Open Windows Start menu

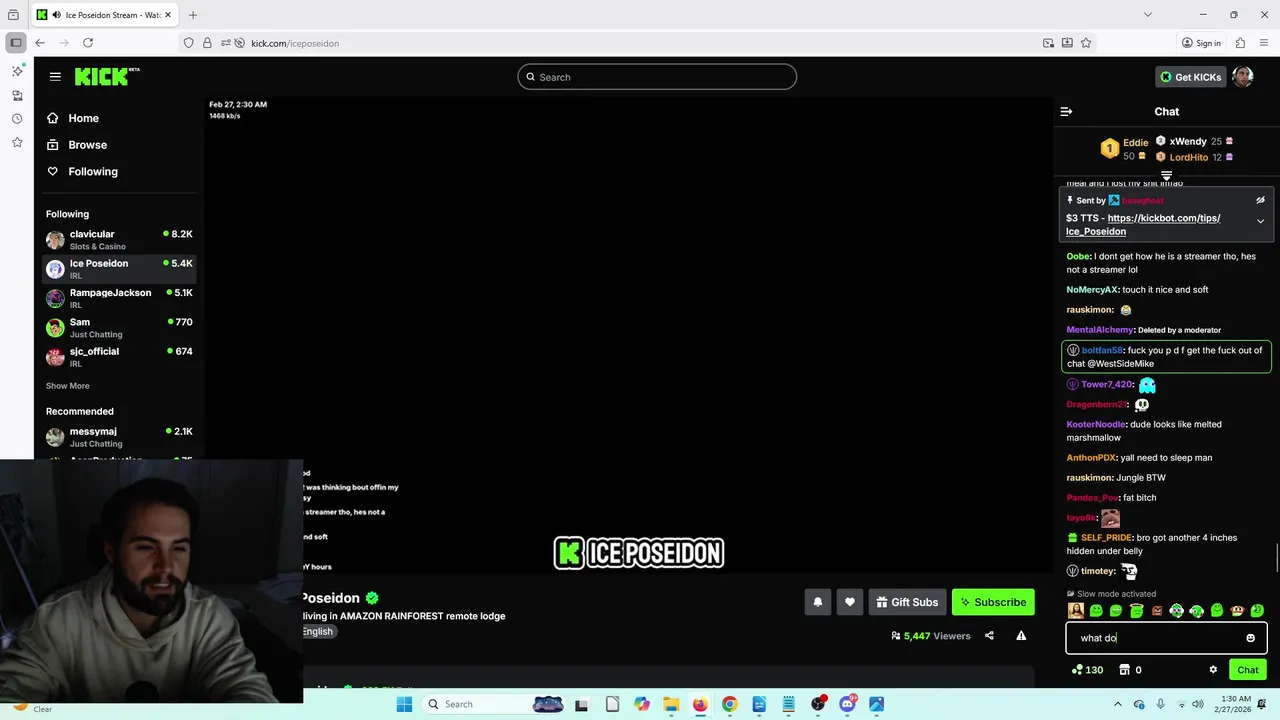tap(404, 704)
